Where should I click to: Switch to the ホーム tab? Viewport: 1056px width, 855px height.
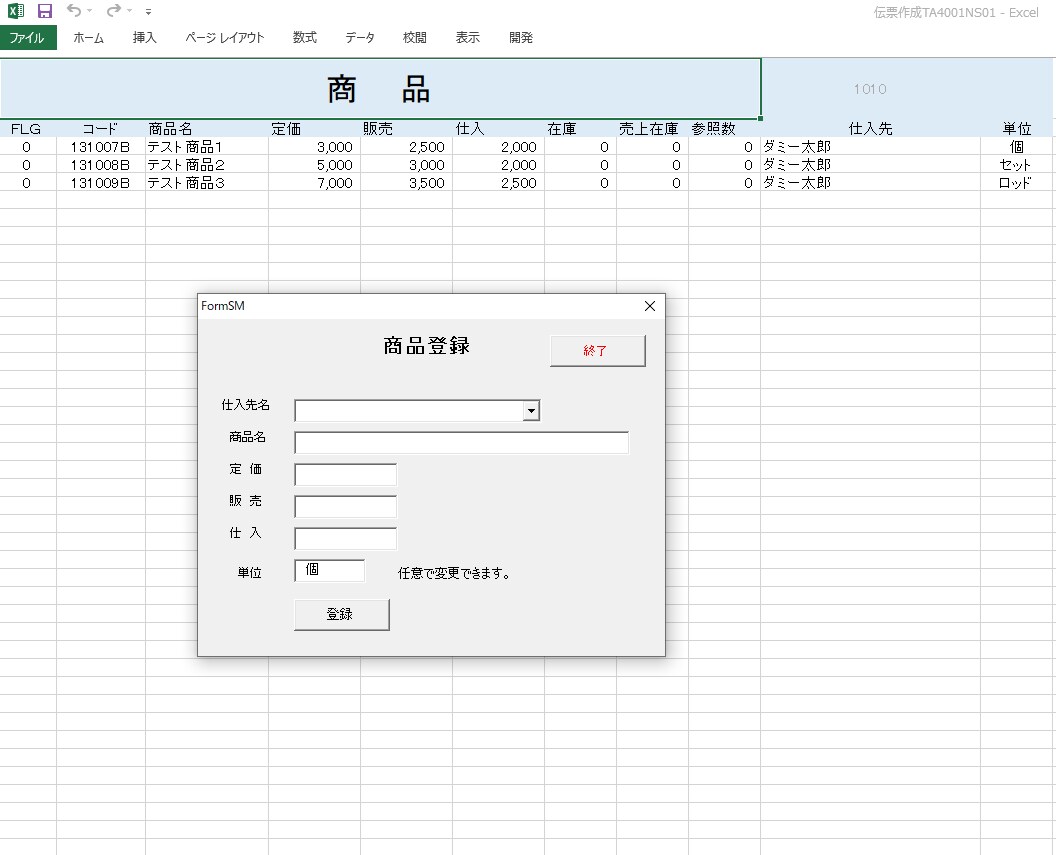(x=88, y=38)
